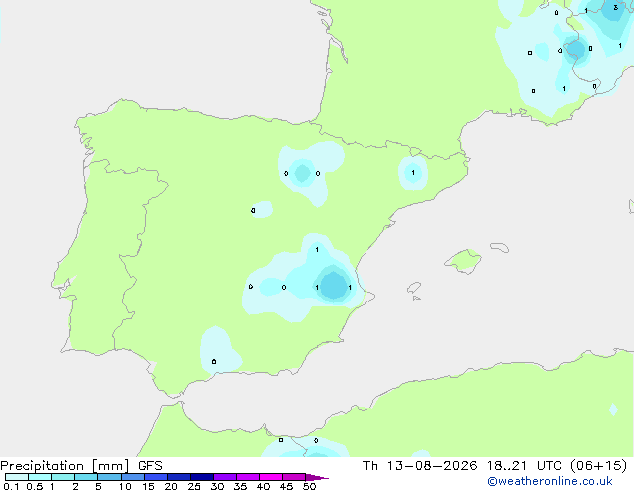The image size is (634, 490).
Task: Click the 25–30 mm navy legend swatch
Action: [x=202, y=477]
